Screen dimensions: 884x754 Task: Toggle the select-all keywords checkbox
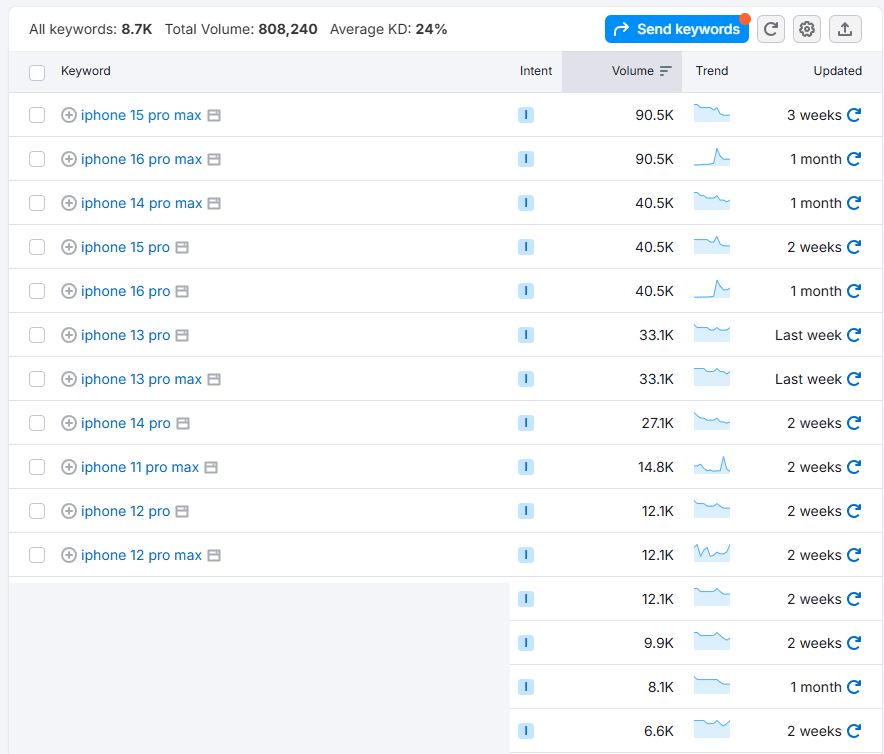click(x=37, y=73)
